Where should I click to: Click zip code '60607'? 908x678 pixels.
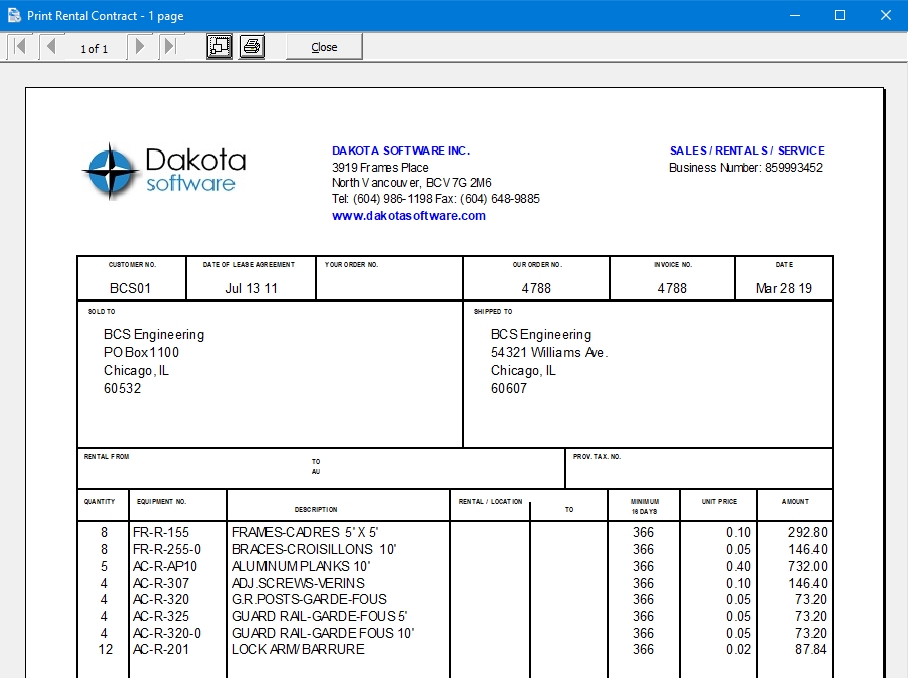(x=509, y=389)
